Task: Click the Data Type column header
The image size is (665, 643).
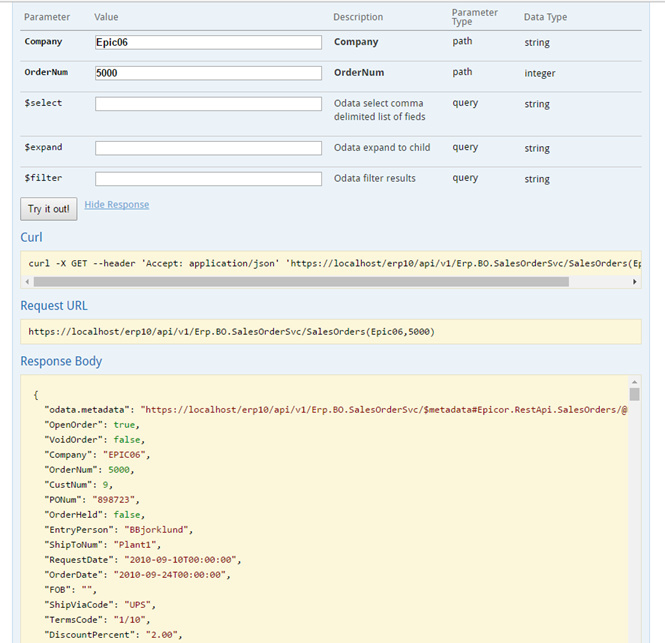Action: tap(545, 17)
